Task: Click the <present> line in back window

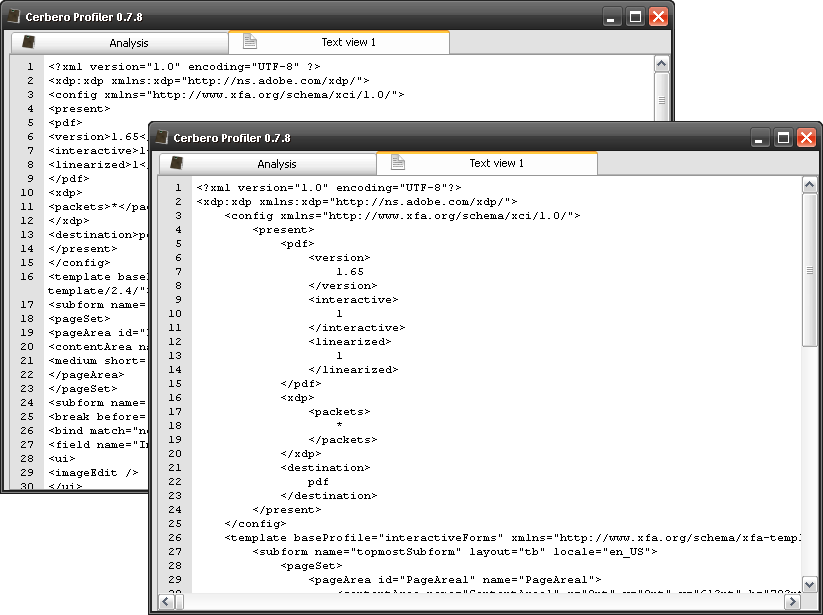Action: tap(79, 109)
